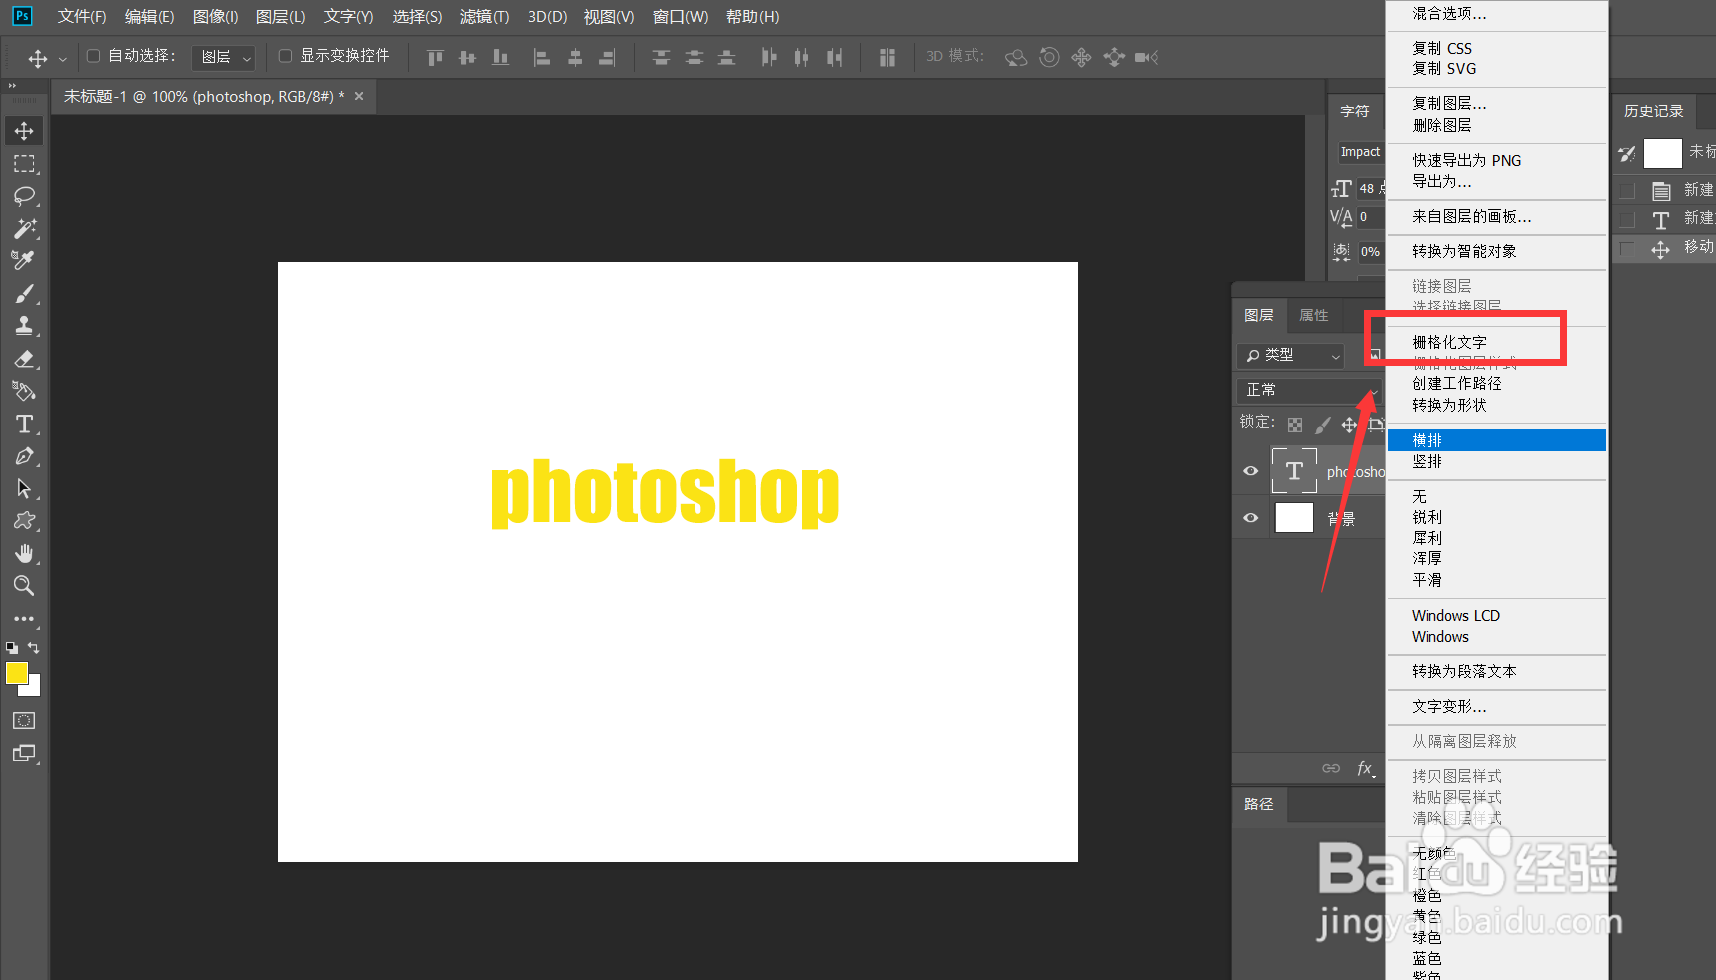Select the Zoom tool
Screen dimensions: 1716x980
[24, 586]
